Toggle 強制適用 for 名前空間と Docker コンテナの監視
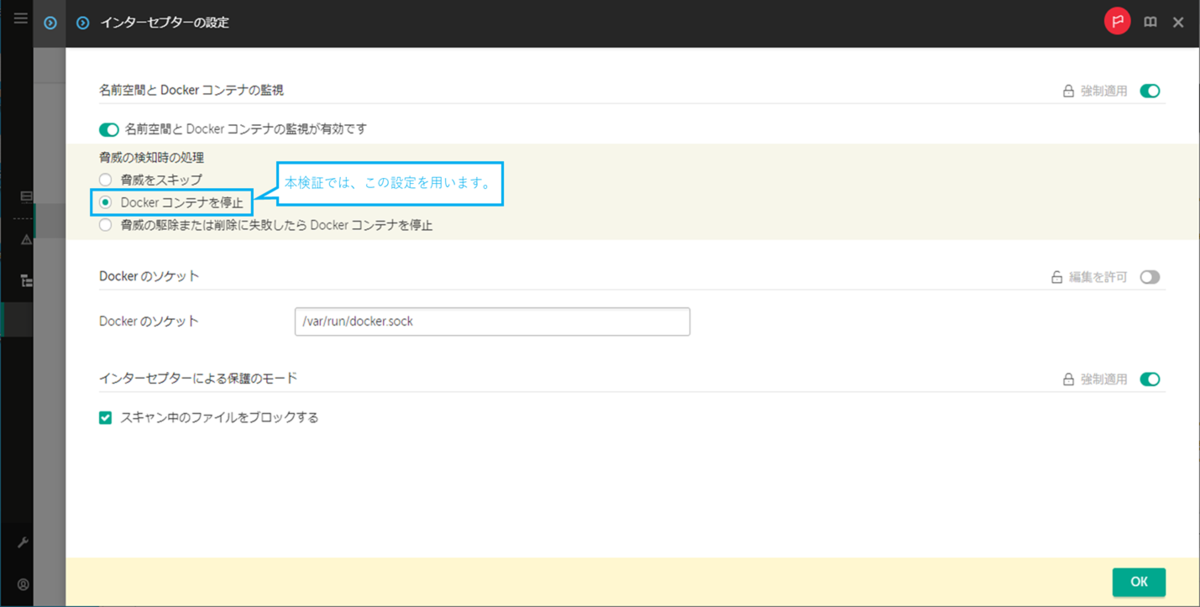The image size is (1200, 607). 1150,89
